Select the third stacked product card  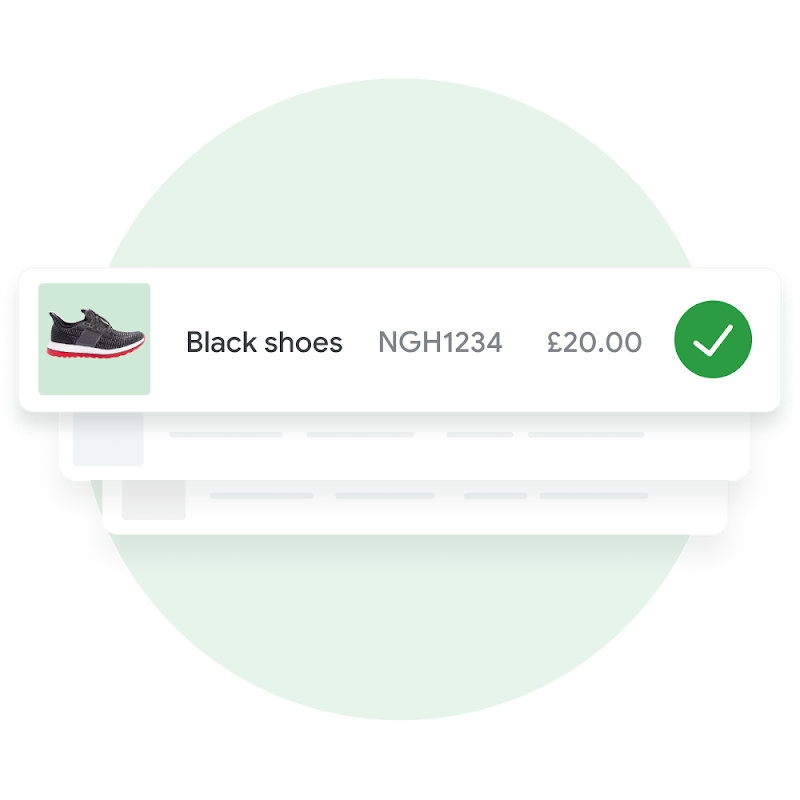pos(415,507)
